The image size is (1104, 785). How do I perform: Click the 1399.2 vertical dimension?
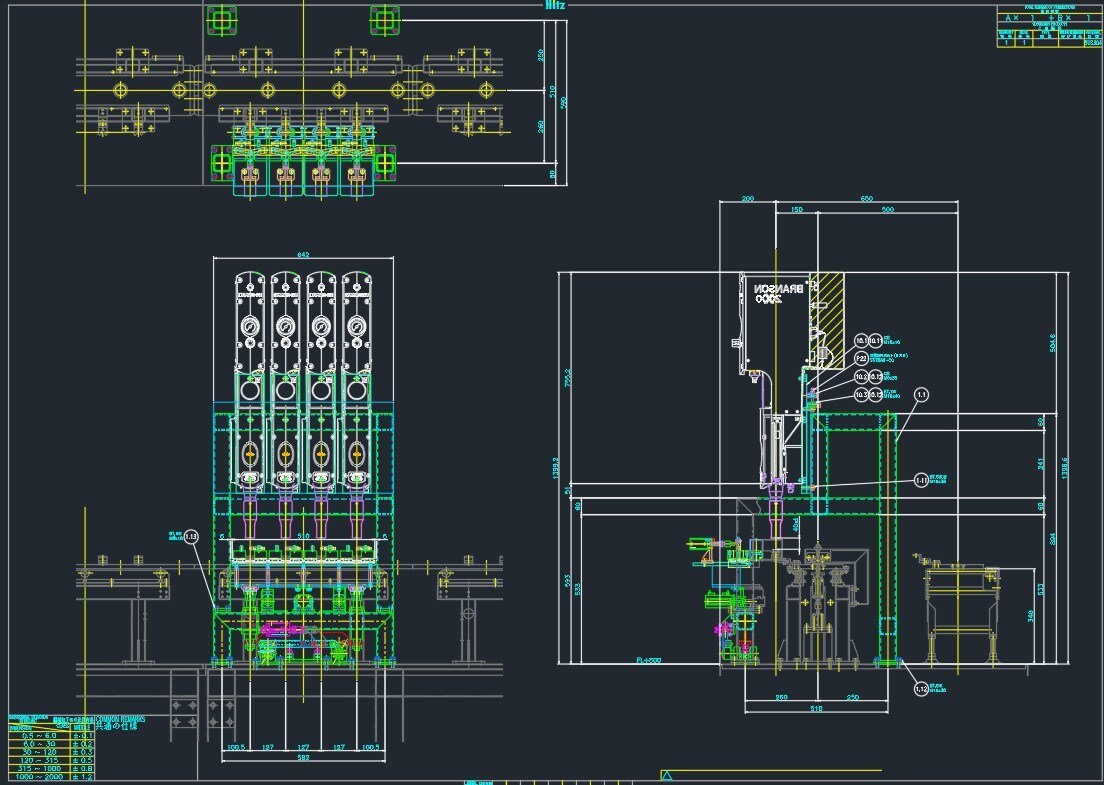coord(556,468)
